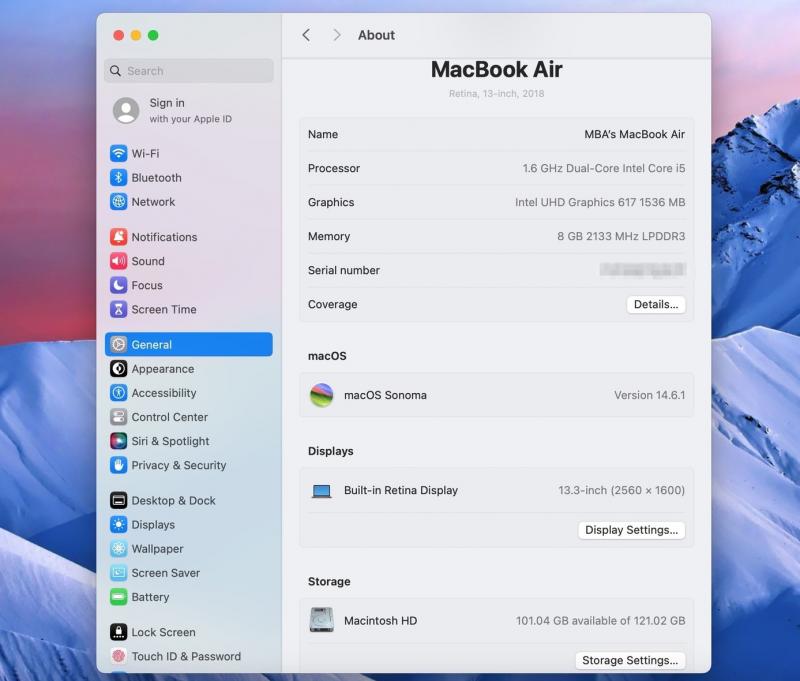Click Sign in with your Apple ID
This screenshot has width=800, height=681.
coord(190,110)
